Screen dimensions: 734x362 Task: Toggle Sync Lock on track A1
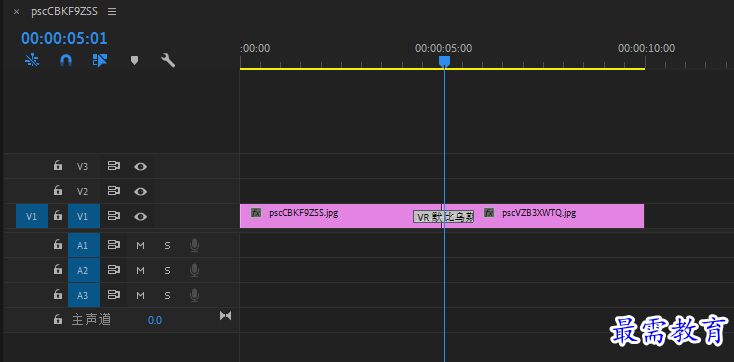tap(114, 244)
